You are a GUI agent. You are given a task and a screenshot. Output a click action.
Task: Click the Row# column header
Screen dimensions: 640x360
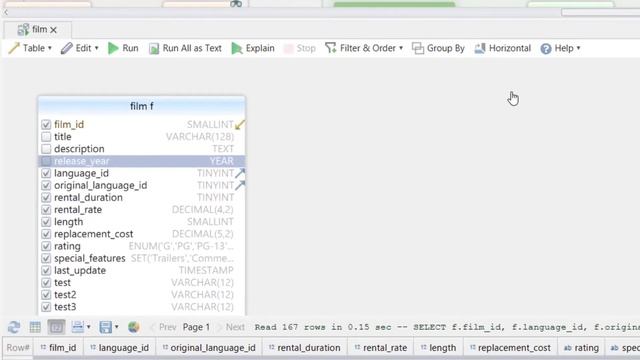pos(18,348)
